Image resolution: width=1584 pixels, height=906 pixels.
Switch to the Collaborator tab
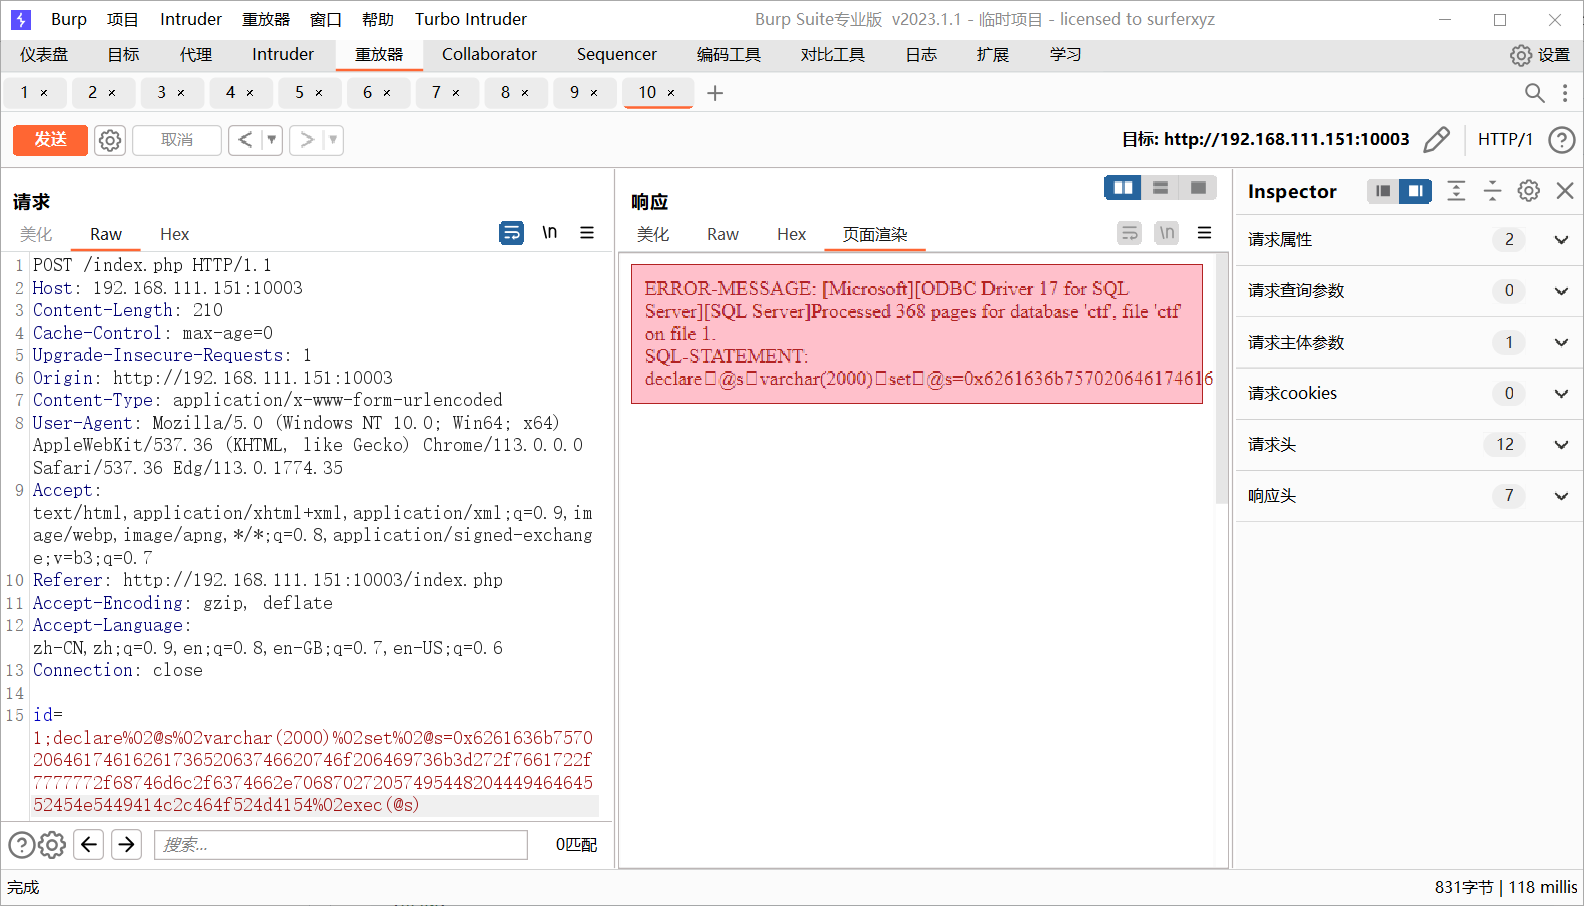point(489,55)
